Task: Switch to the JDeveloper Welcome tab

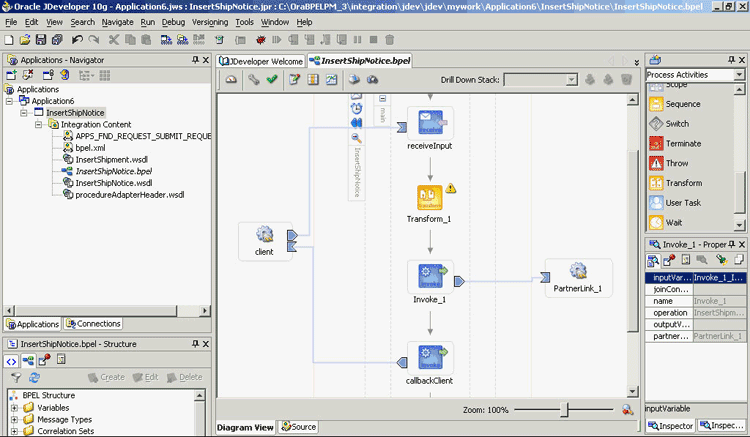Action: pyautogui.click(x=261, y=61)
